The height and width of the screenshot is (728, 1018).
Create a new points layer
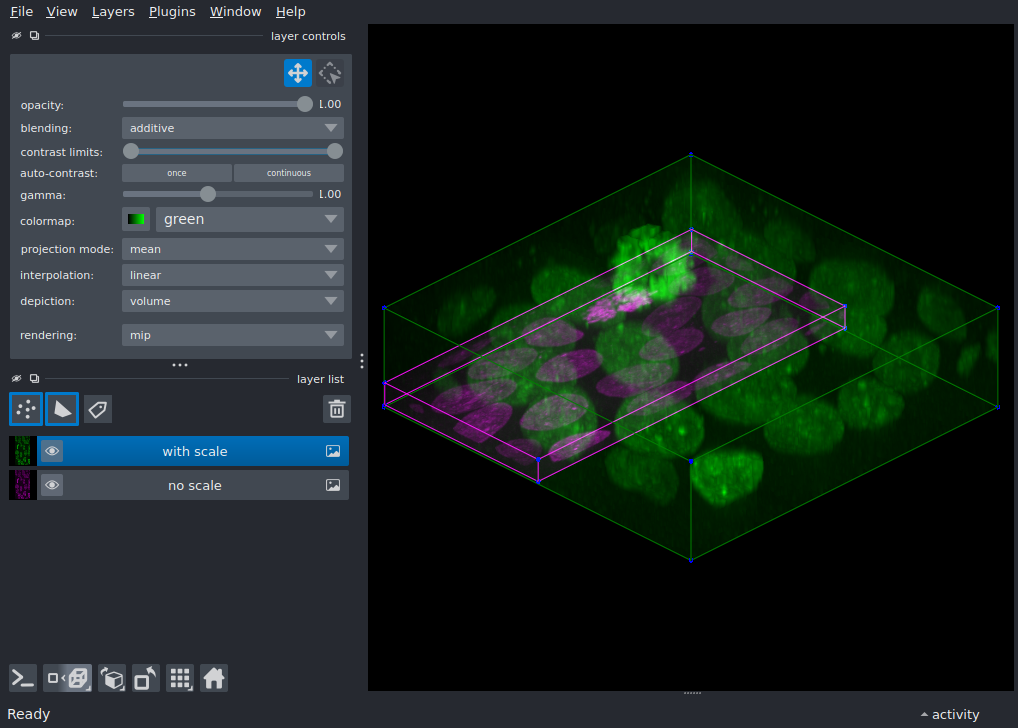[x=26, y=408]
